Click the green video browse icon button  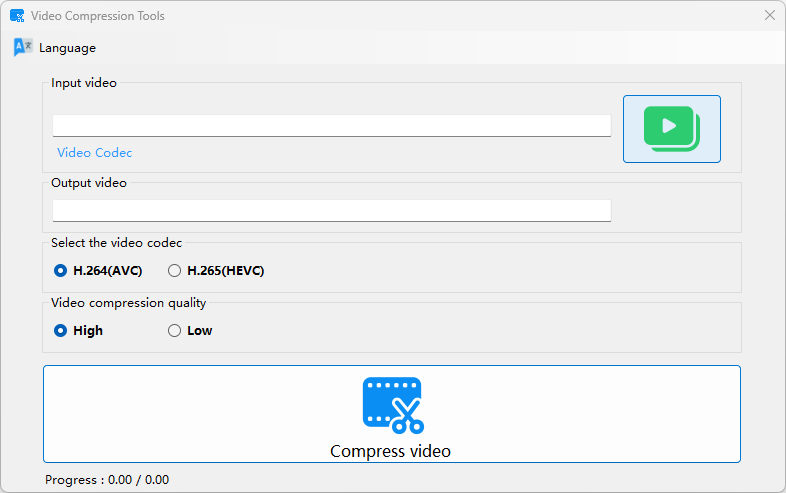pos(672,129)
